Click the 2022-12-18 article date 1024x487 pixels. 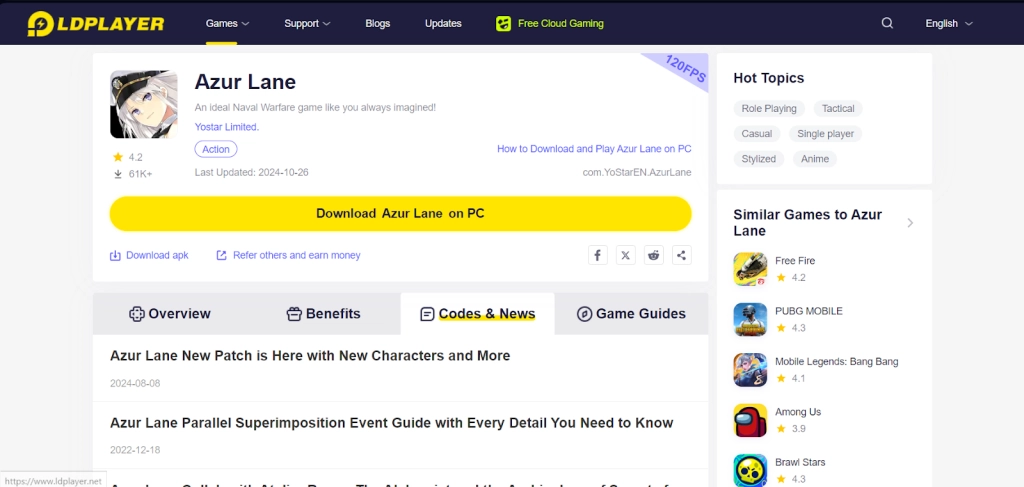[x=135, y=450]
